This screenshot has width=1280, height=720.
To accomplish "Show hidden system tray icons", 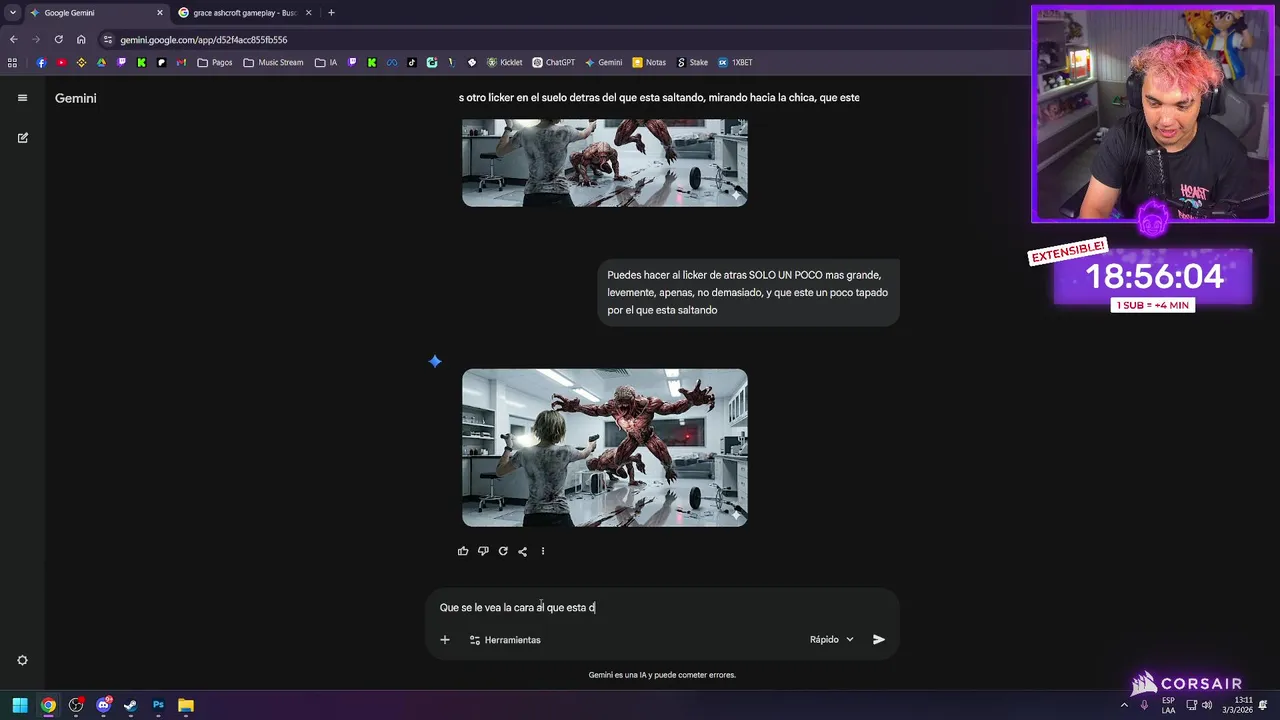I will pos(1124,705).
